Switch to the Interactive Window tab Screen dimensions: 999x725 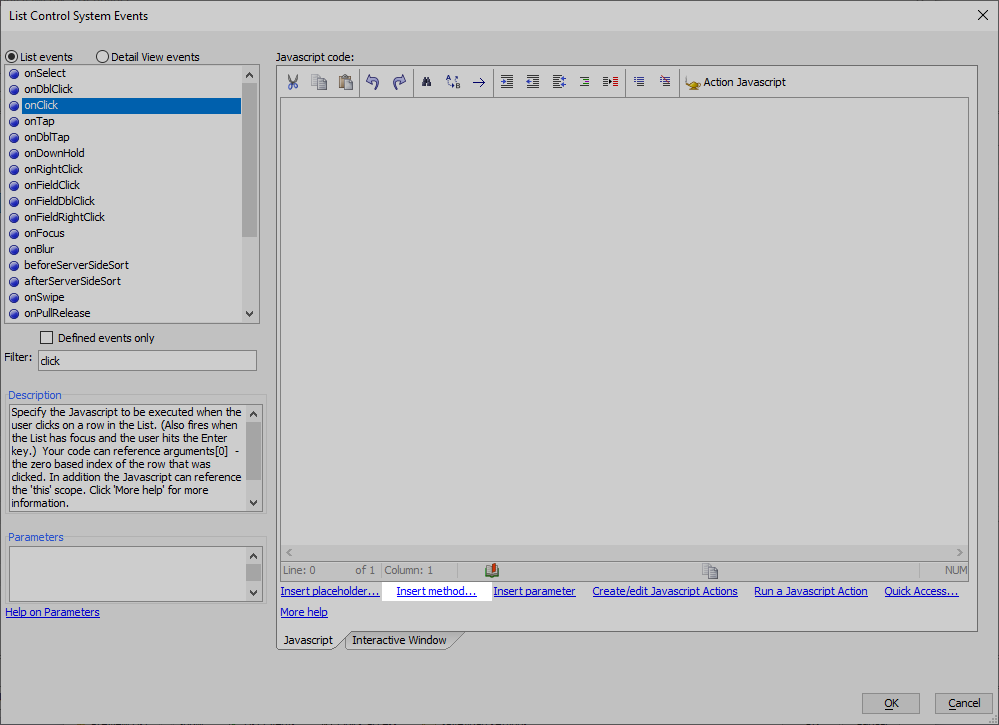click(x=399, y=640)
